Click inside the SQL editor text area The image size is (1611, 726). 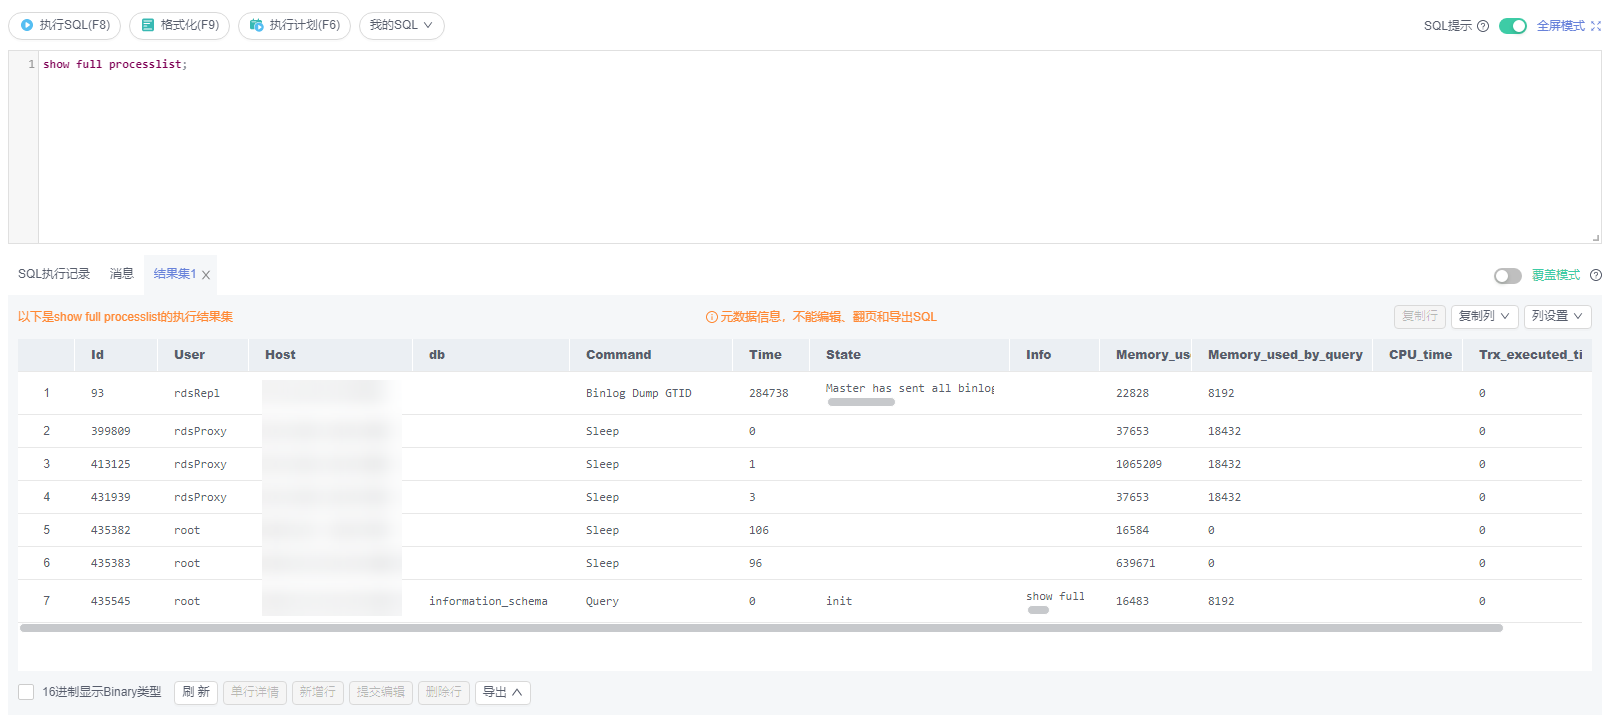pos(800,150)
